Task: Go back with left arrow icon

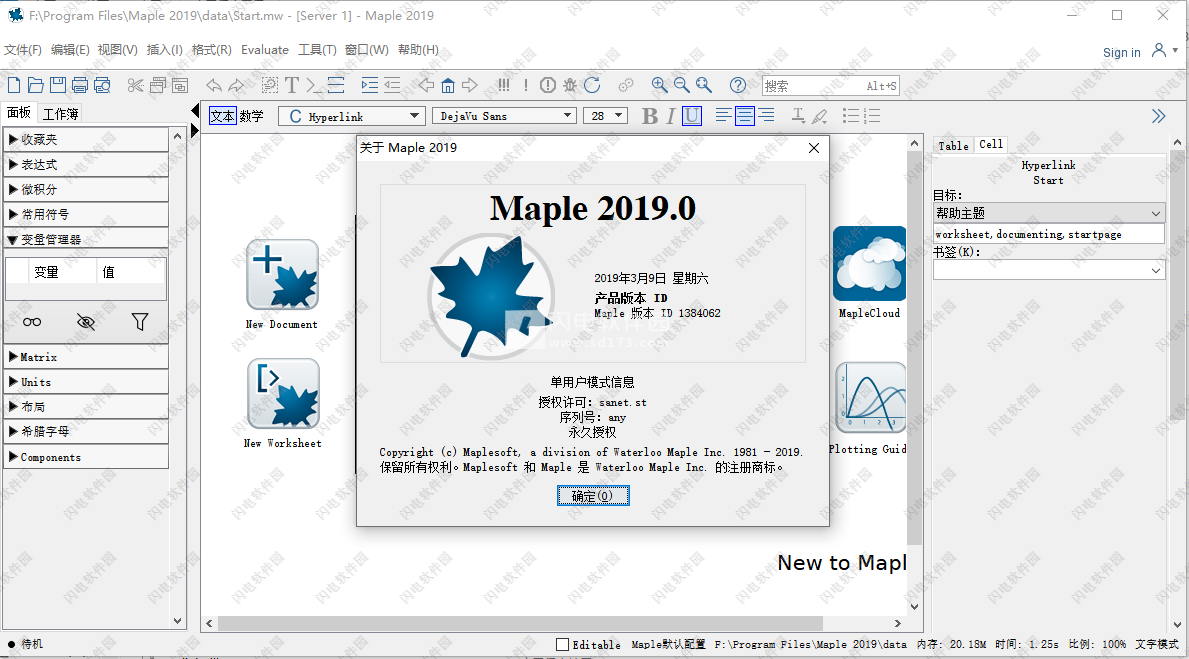Action: [x=427, y=85]
